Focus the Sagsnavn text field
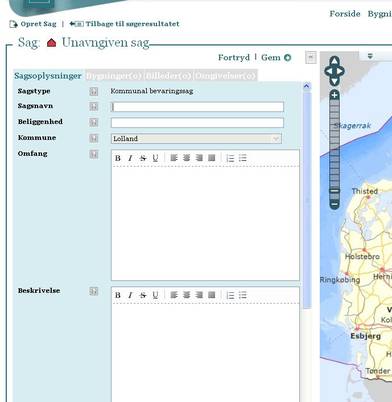 coord(197,107)
